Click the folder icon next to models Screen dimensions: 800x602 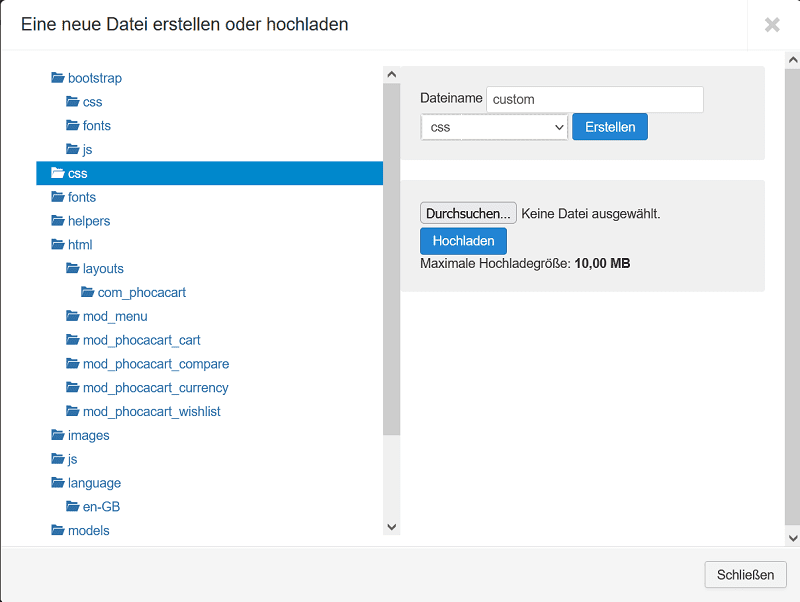point(58,530)
